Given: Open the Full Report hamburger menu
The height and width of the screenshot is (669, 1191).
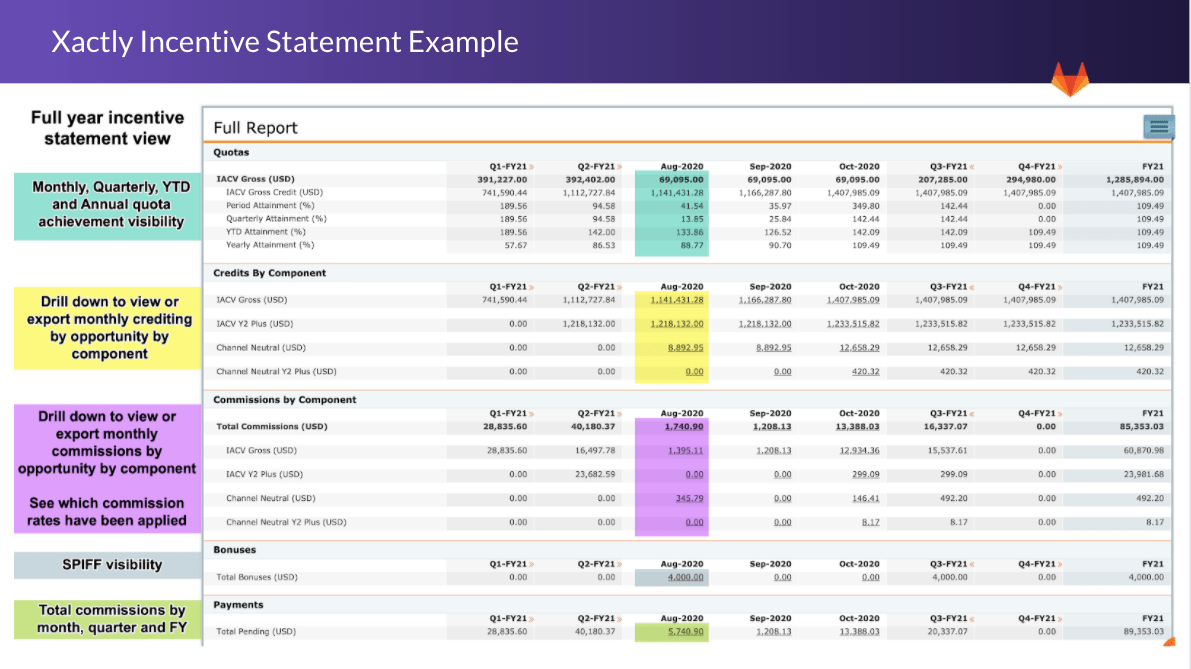Looking at the screenshot, I should click(1159, 126).
